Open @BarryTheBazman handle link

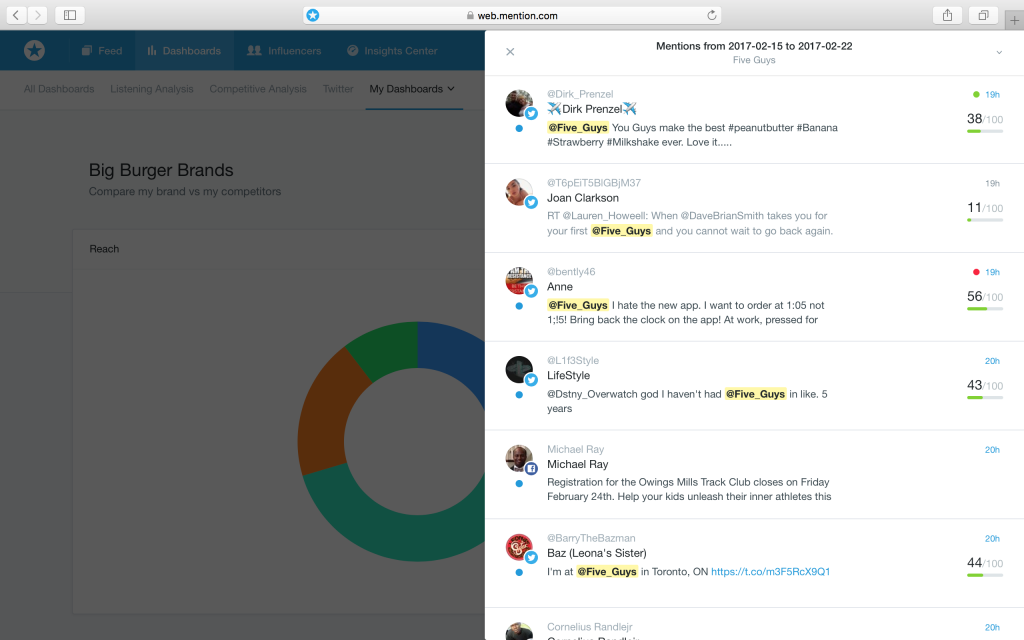coord(591,538)
